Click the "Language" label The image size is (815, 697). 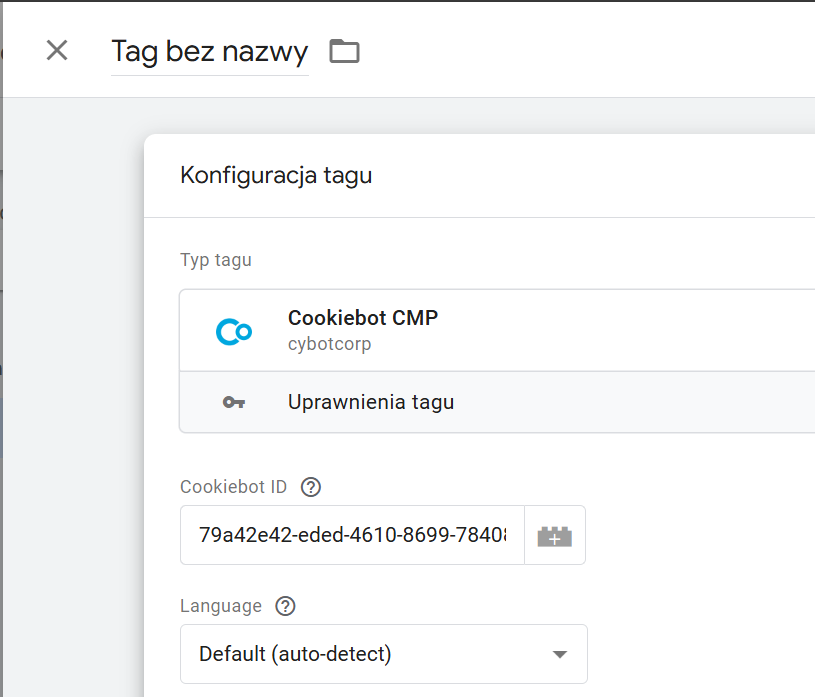tap(221, 606)
